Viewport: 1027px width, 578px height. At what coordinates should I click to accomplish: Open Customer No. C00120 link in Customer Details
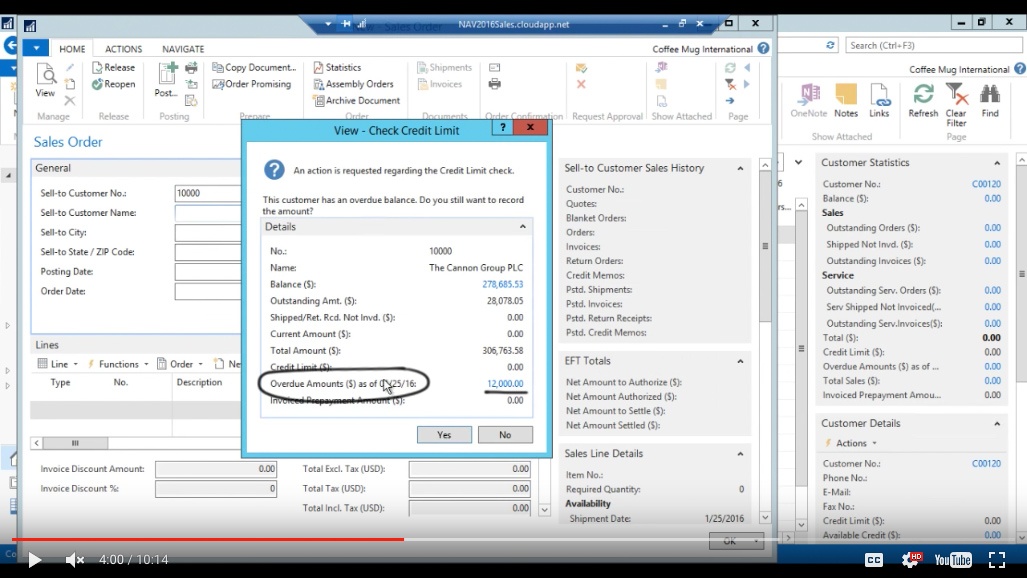click(x=986, y=463)
